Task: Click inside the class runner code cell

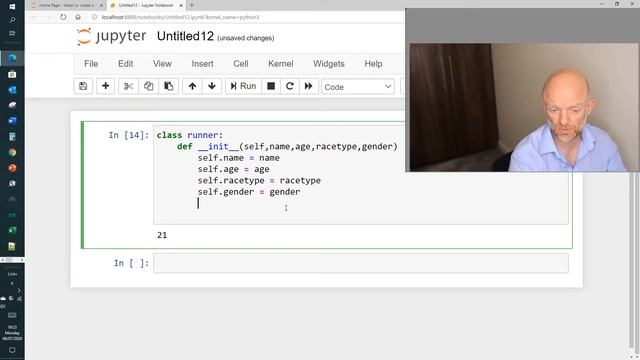Action: pyautogui.click(x=361, y=175)
